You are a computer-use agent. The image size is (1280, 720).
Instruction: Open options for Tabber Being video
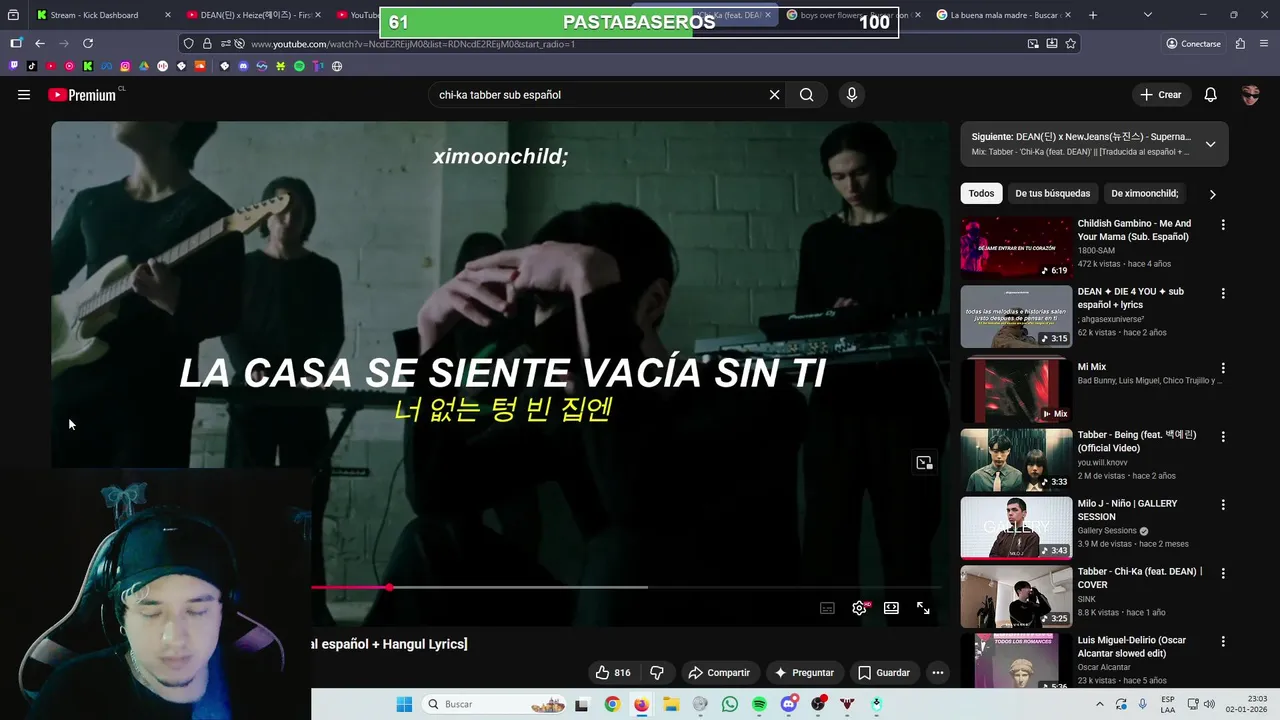click(1222, 437)
